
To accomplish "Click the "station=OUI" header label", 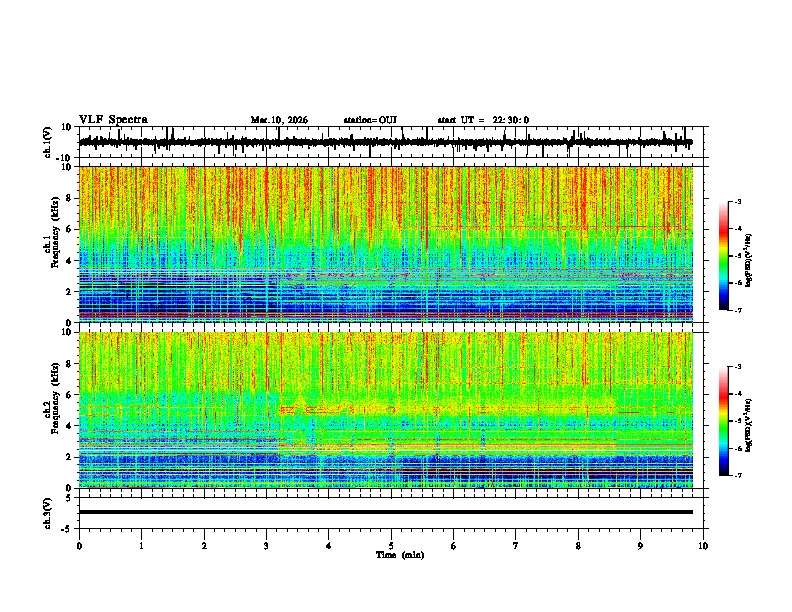I will (370, 120).
